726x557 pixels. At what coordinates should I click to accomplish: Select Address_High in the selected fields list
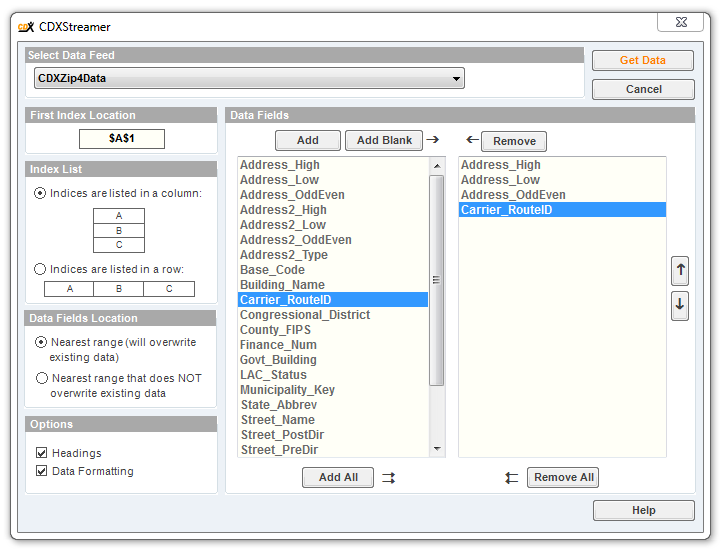pos(563,165)
